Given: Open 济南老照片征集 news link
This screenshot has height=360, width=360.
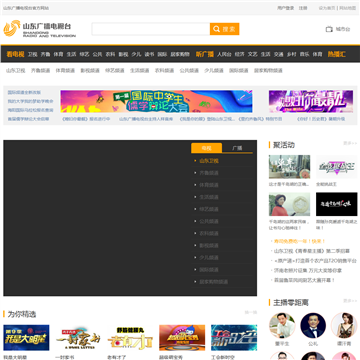Looking at the screenshot, I should tap(308, 270).
